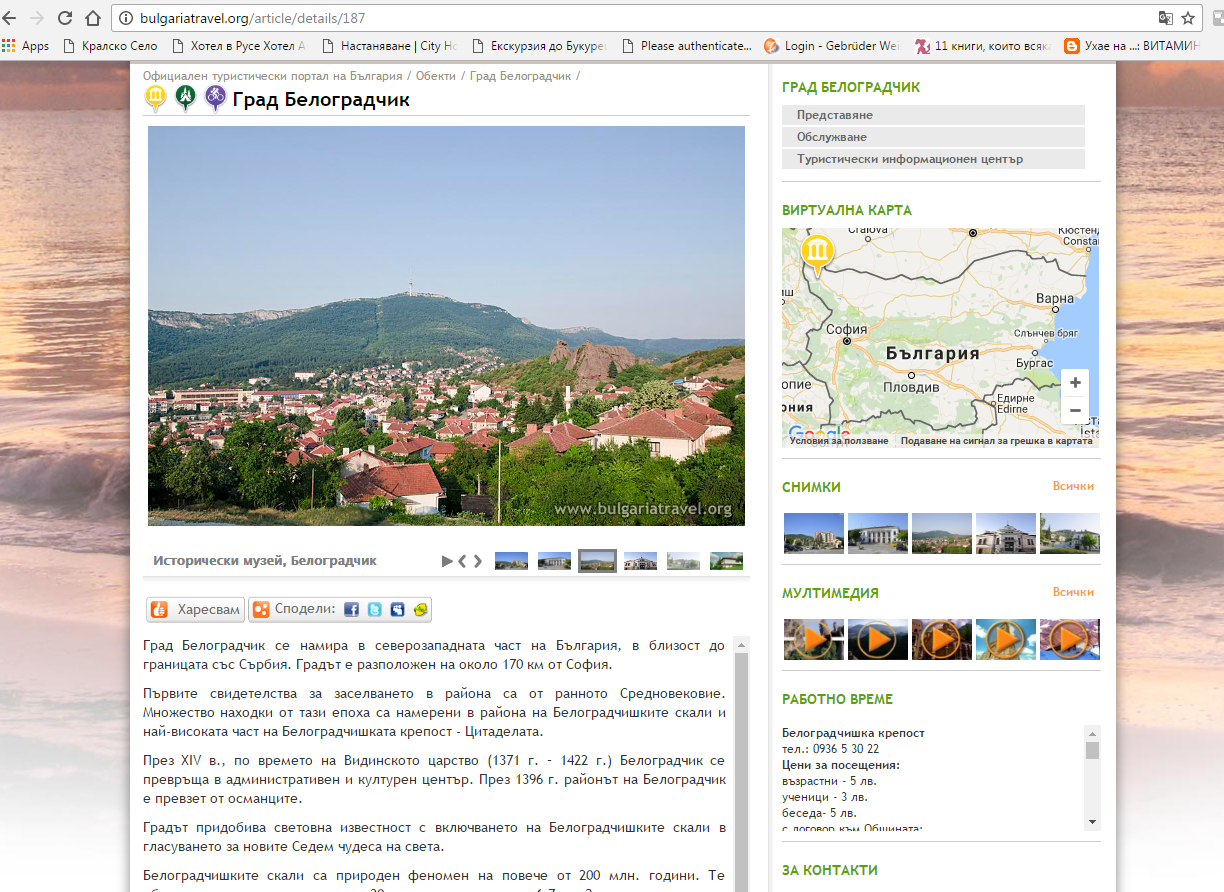The image size is (1224, 892).
Task: Click the yellow museum pin icon beside the page title
Action: coord(155,97)
